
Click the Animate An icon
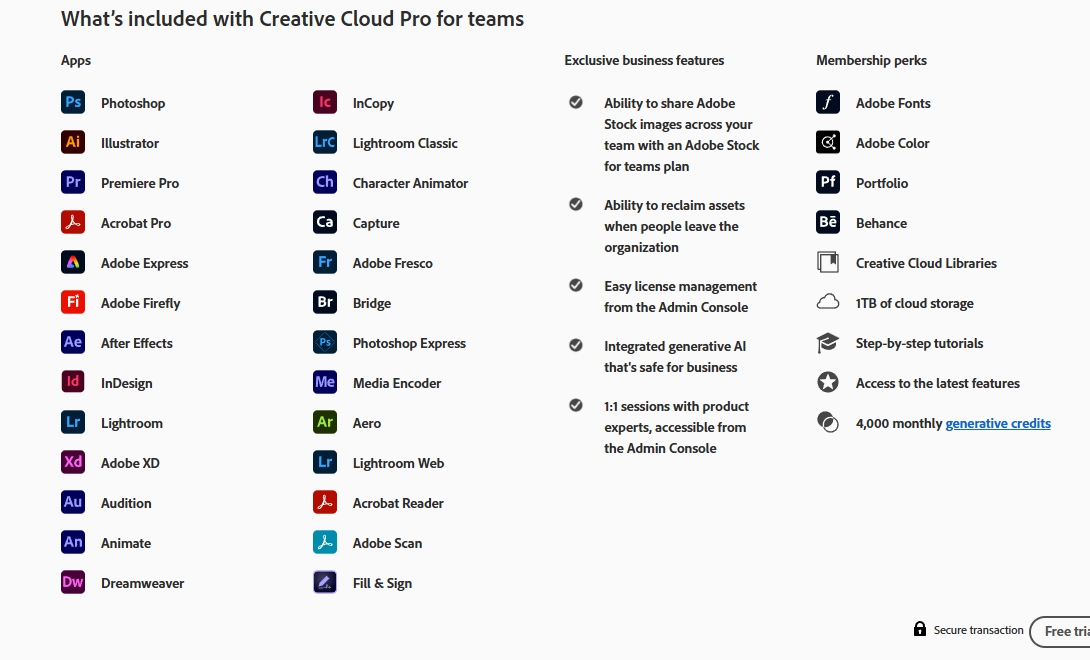pos(73,542)
